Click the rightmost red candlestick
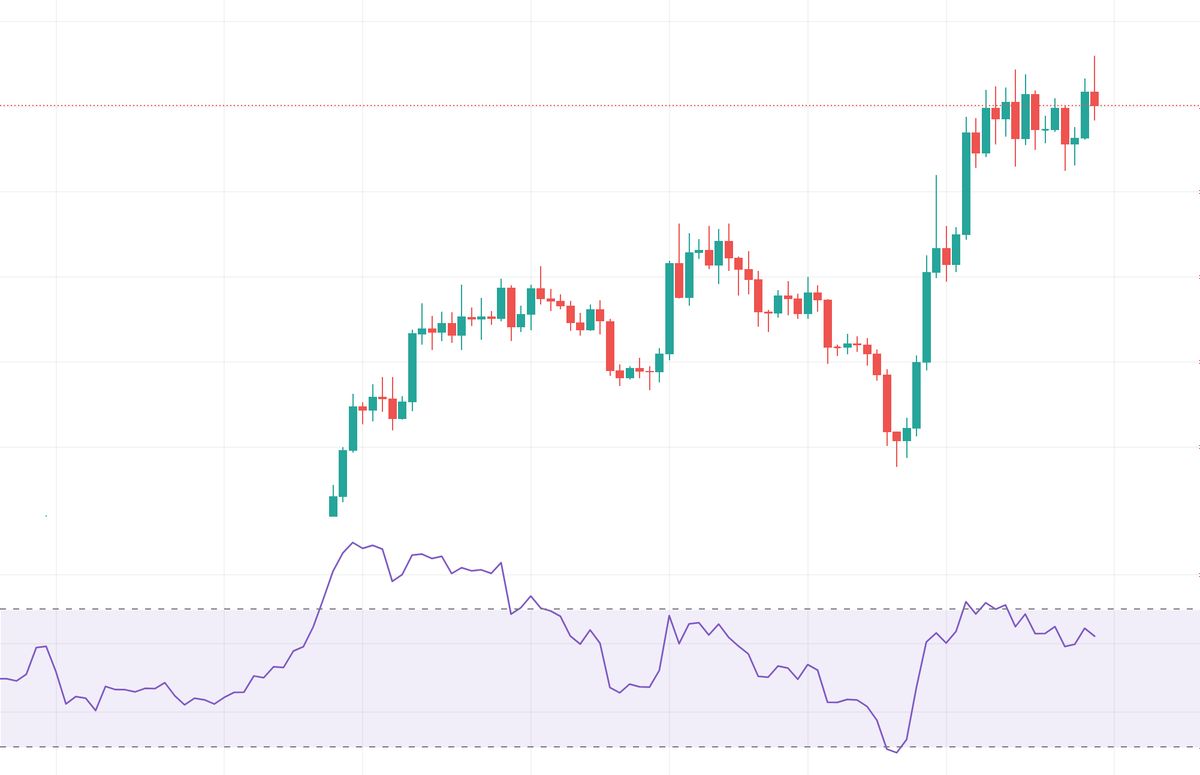1200x775 pixels. point(1095,98)
